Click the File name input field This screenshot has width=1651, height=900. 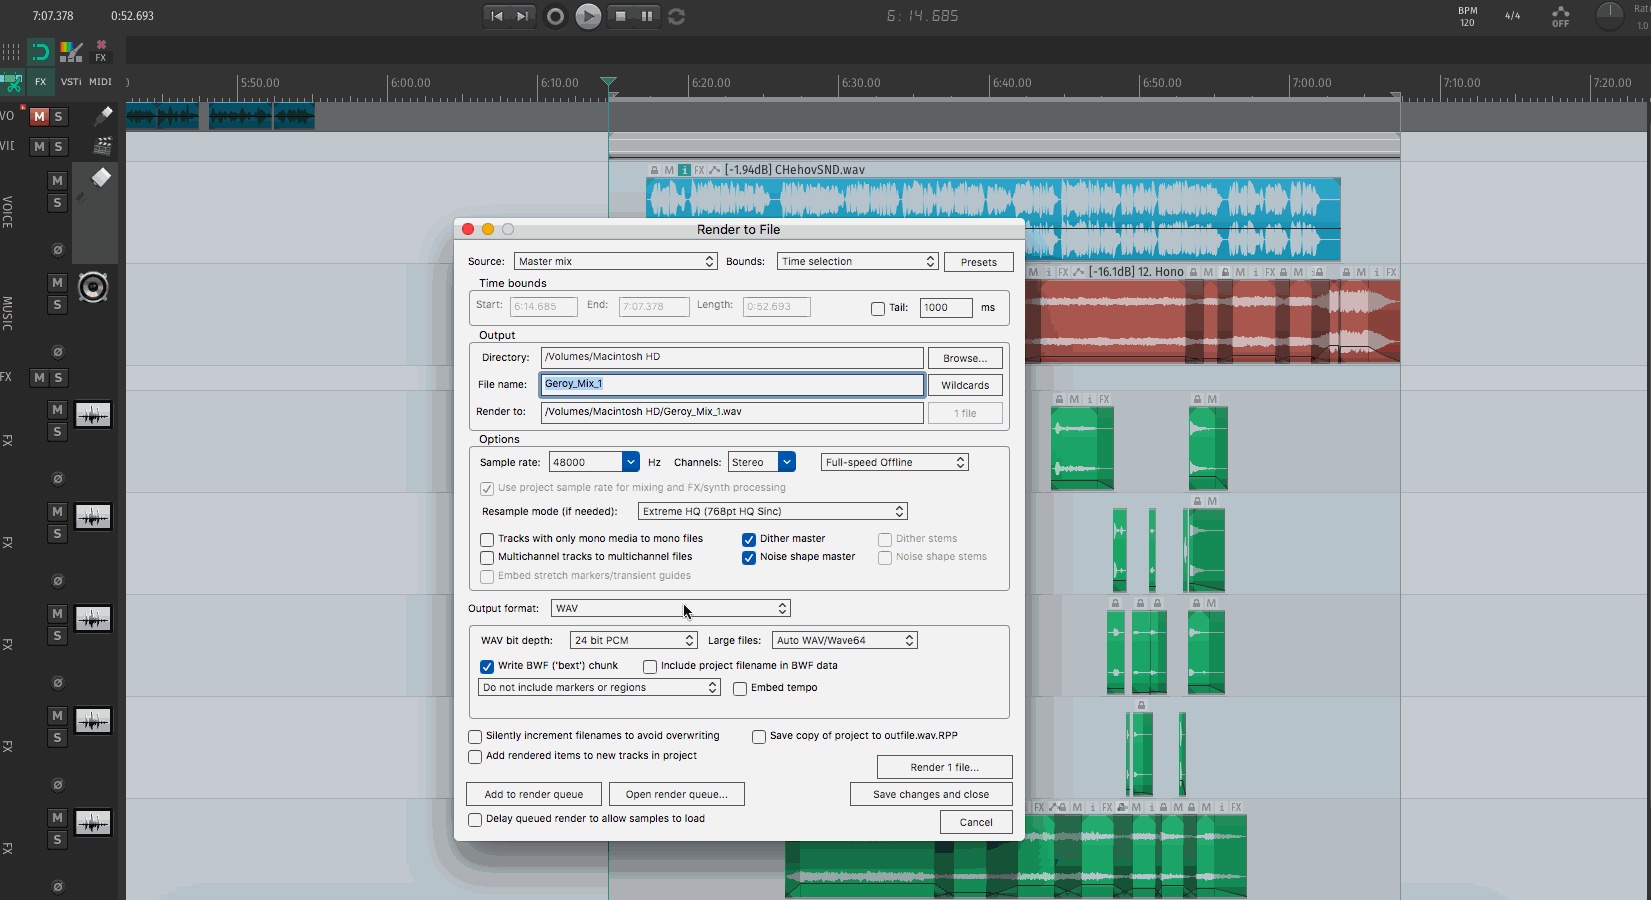click(x=732, y=384)
